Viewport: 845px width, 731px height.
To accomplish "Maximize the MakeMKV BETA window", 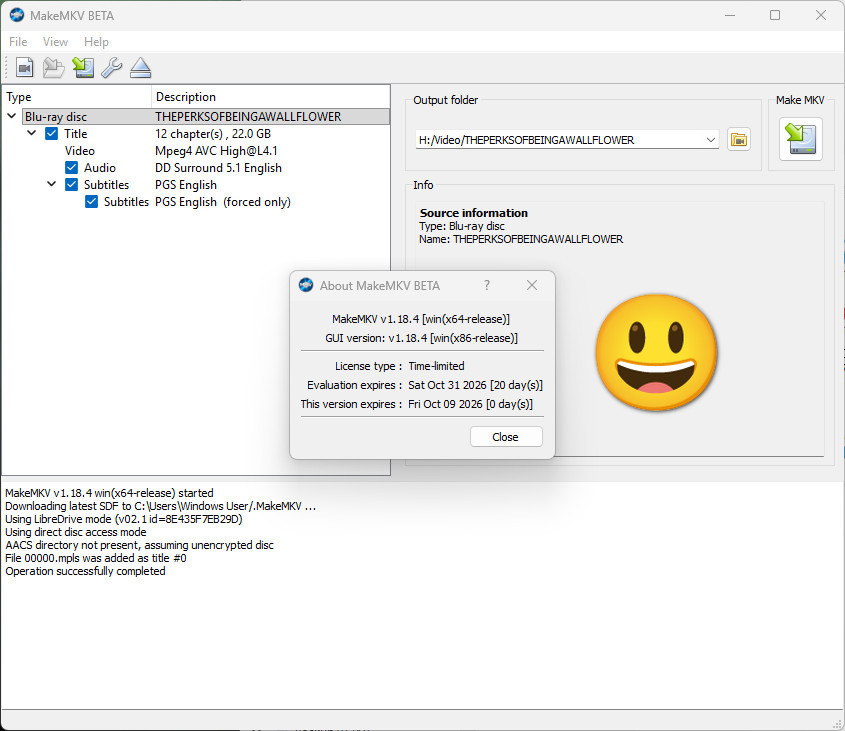I will tap(775, 15).
